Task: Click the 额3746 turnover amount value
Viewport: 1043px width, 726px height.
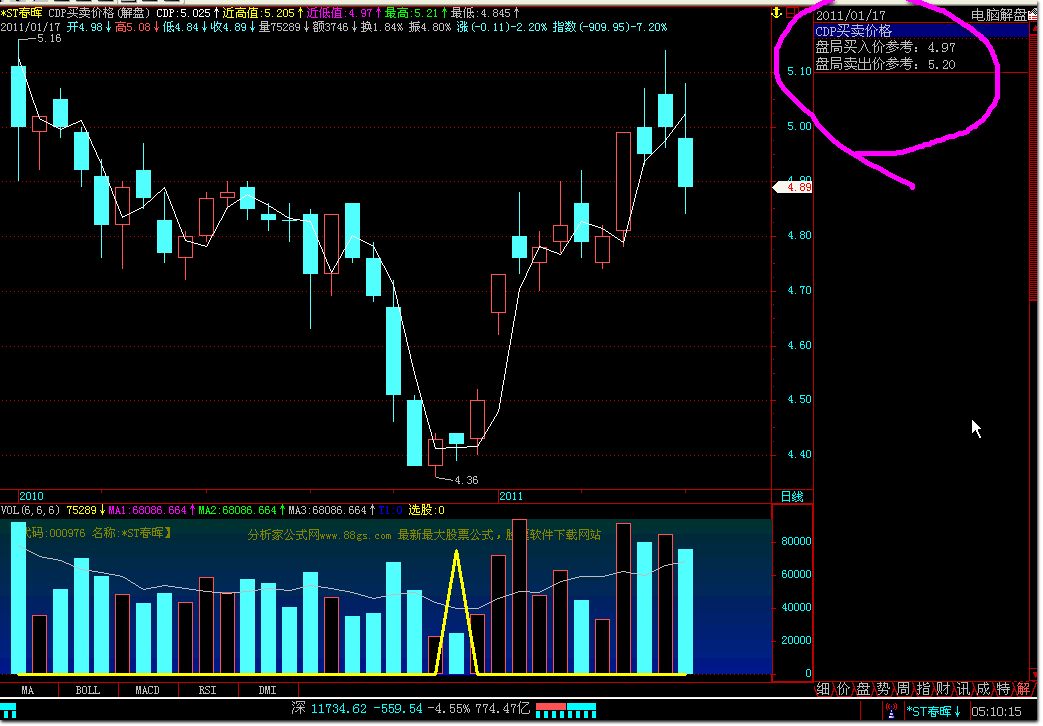Action: (330, 27)
